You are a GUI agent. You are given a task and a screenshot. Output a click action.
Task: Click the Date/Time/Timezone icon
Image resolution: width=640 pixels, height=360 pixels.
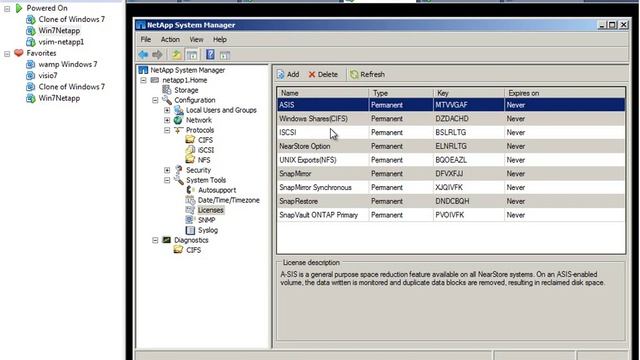coord(190,200)
